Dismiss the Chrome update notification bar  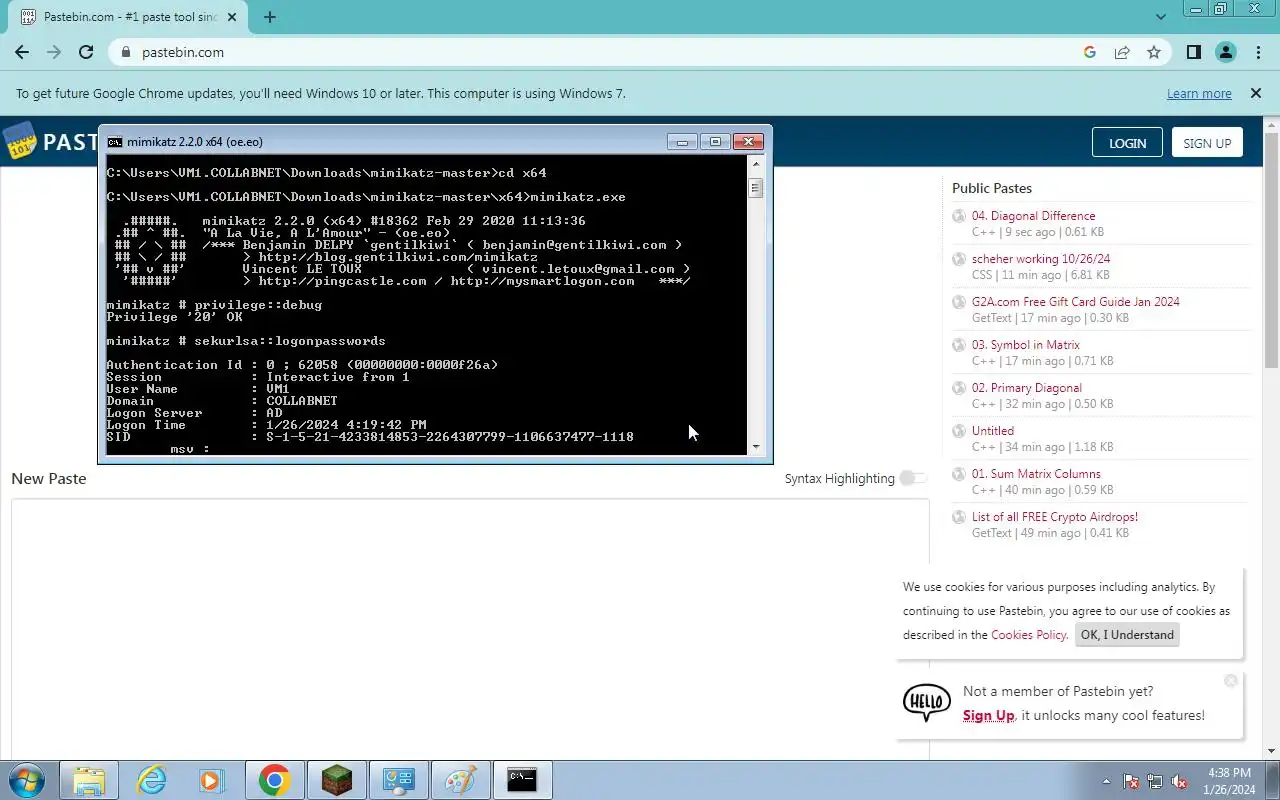click(1256, 93)
